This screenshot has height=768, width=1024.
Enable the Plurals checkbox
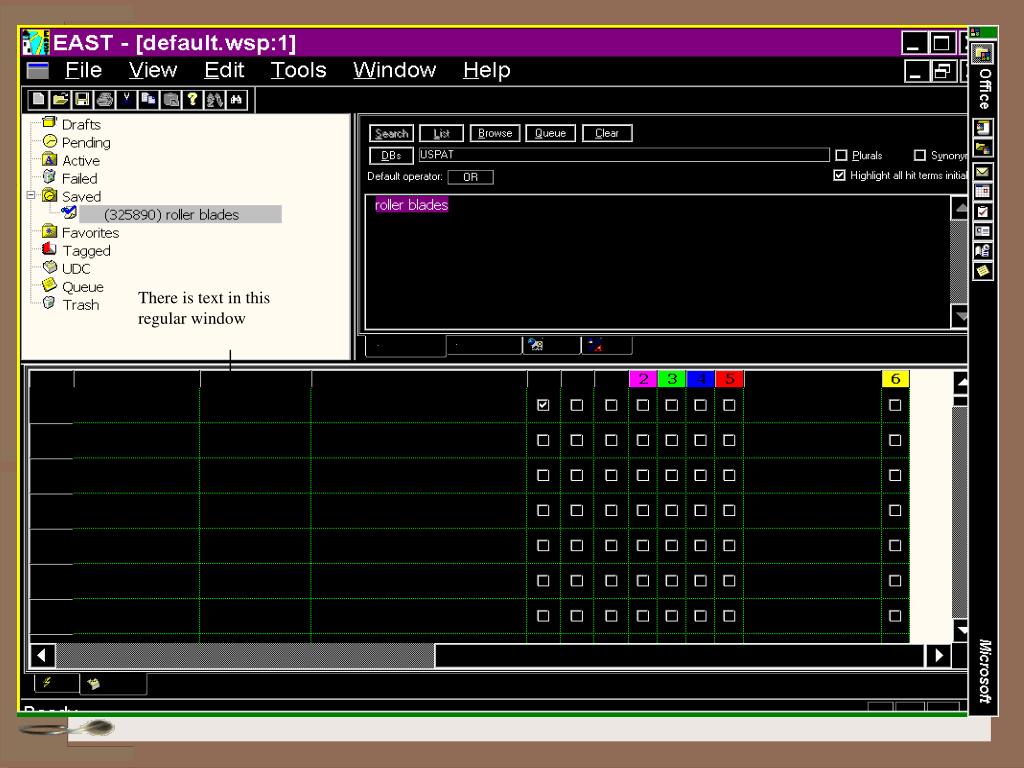click(842, 155)
